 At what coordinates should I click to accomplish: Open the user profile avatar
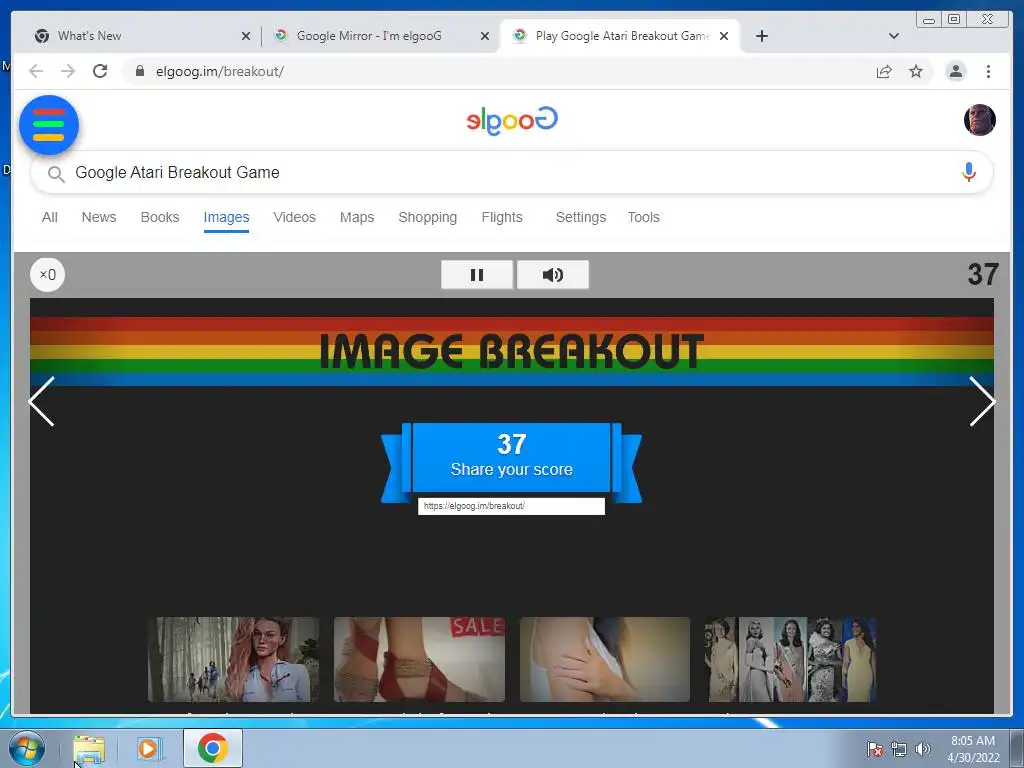click(980, 120)
